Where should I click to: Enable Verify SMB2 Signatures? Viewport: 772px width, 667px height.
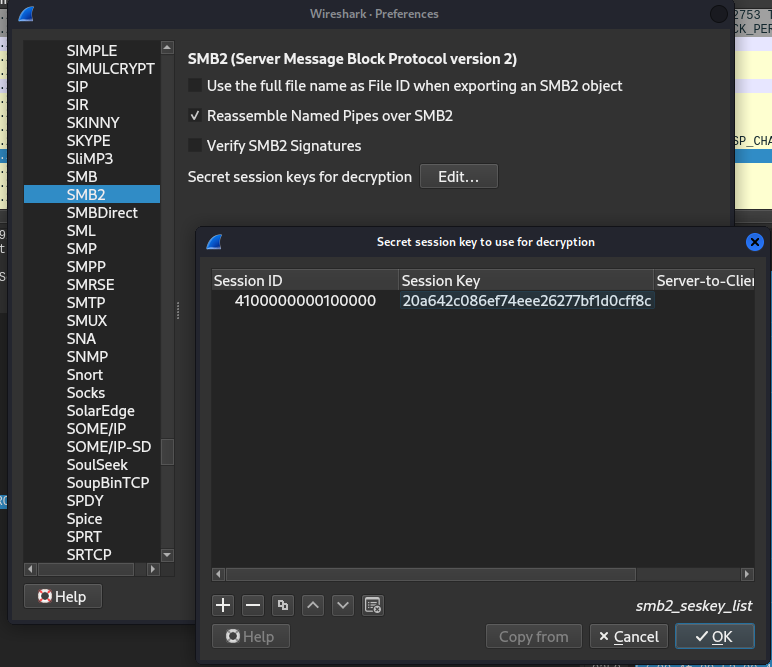tap(195, 146)
